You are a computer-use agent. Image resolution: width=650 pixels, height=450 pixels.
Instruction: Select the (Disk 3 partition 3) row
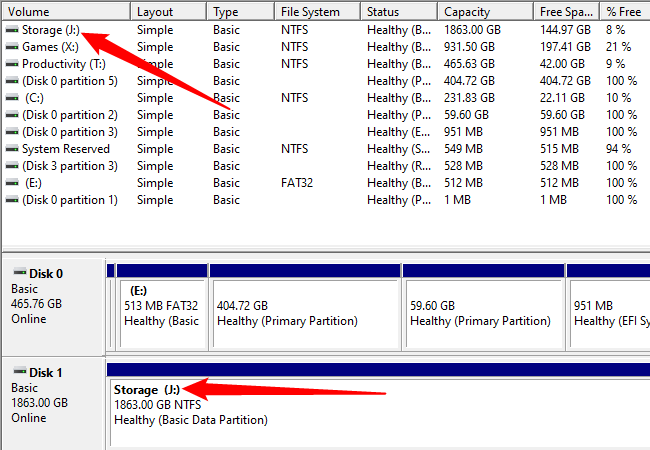tap(326, 166)
